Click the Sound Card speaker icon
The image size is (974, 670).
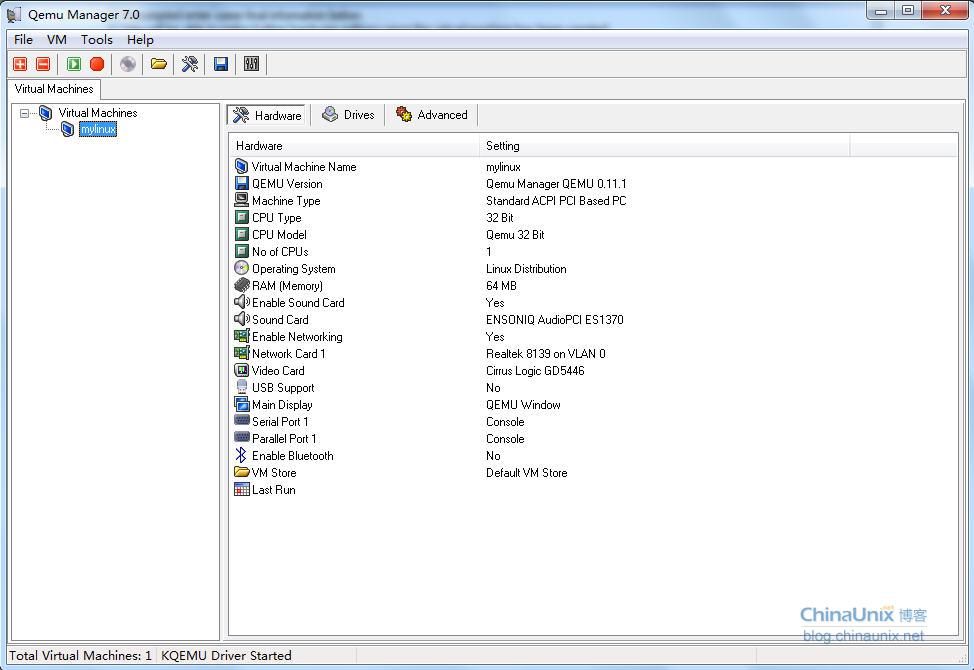coord(242,319)
